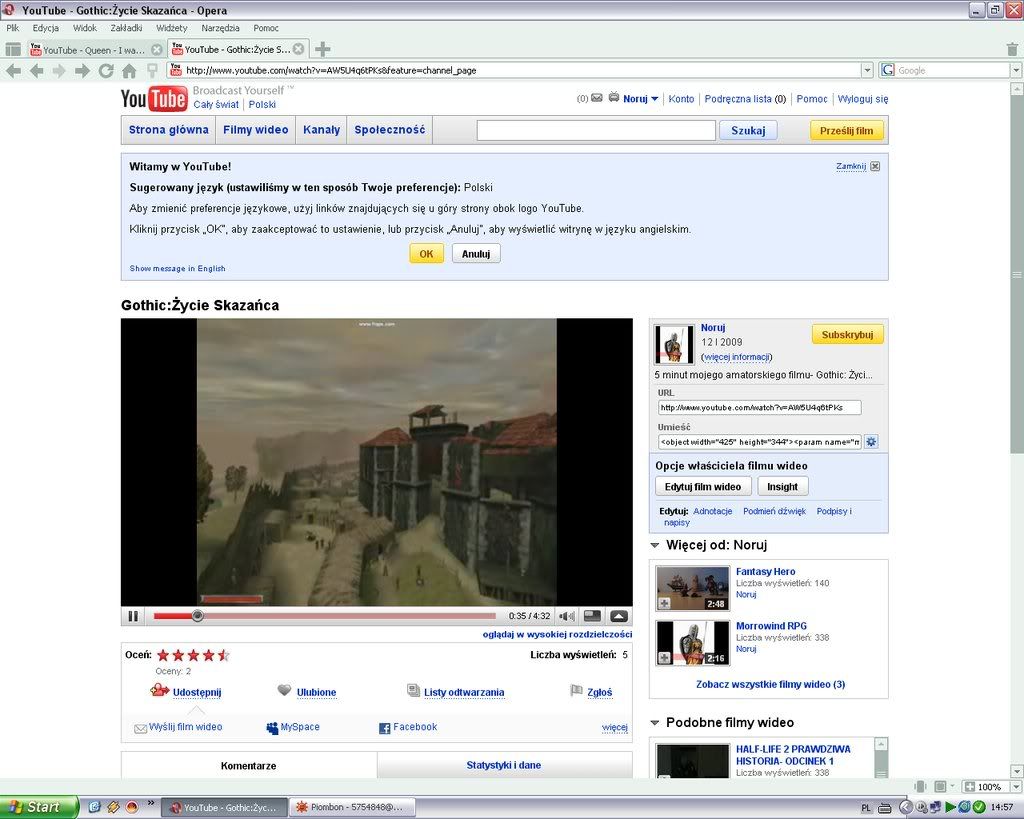Screen dimensions: 1024x819
Task: Click the video URL text field
Action: click(x=760, y=408)
